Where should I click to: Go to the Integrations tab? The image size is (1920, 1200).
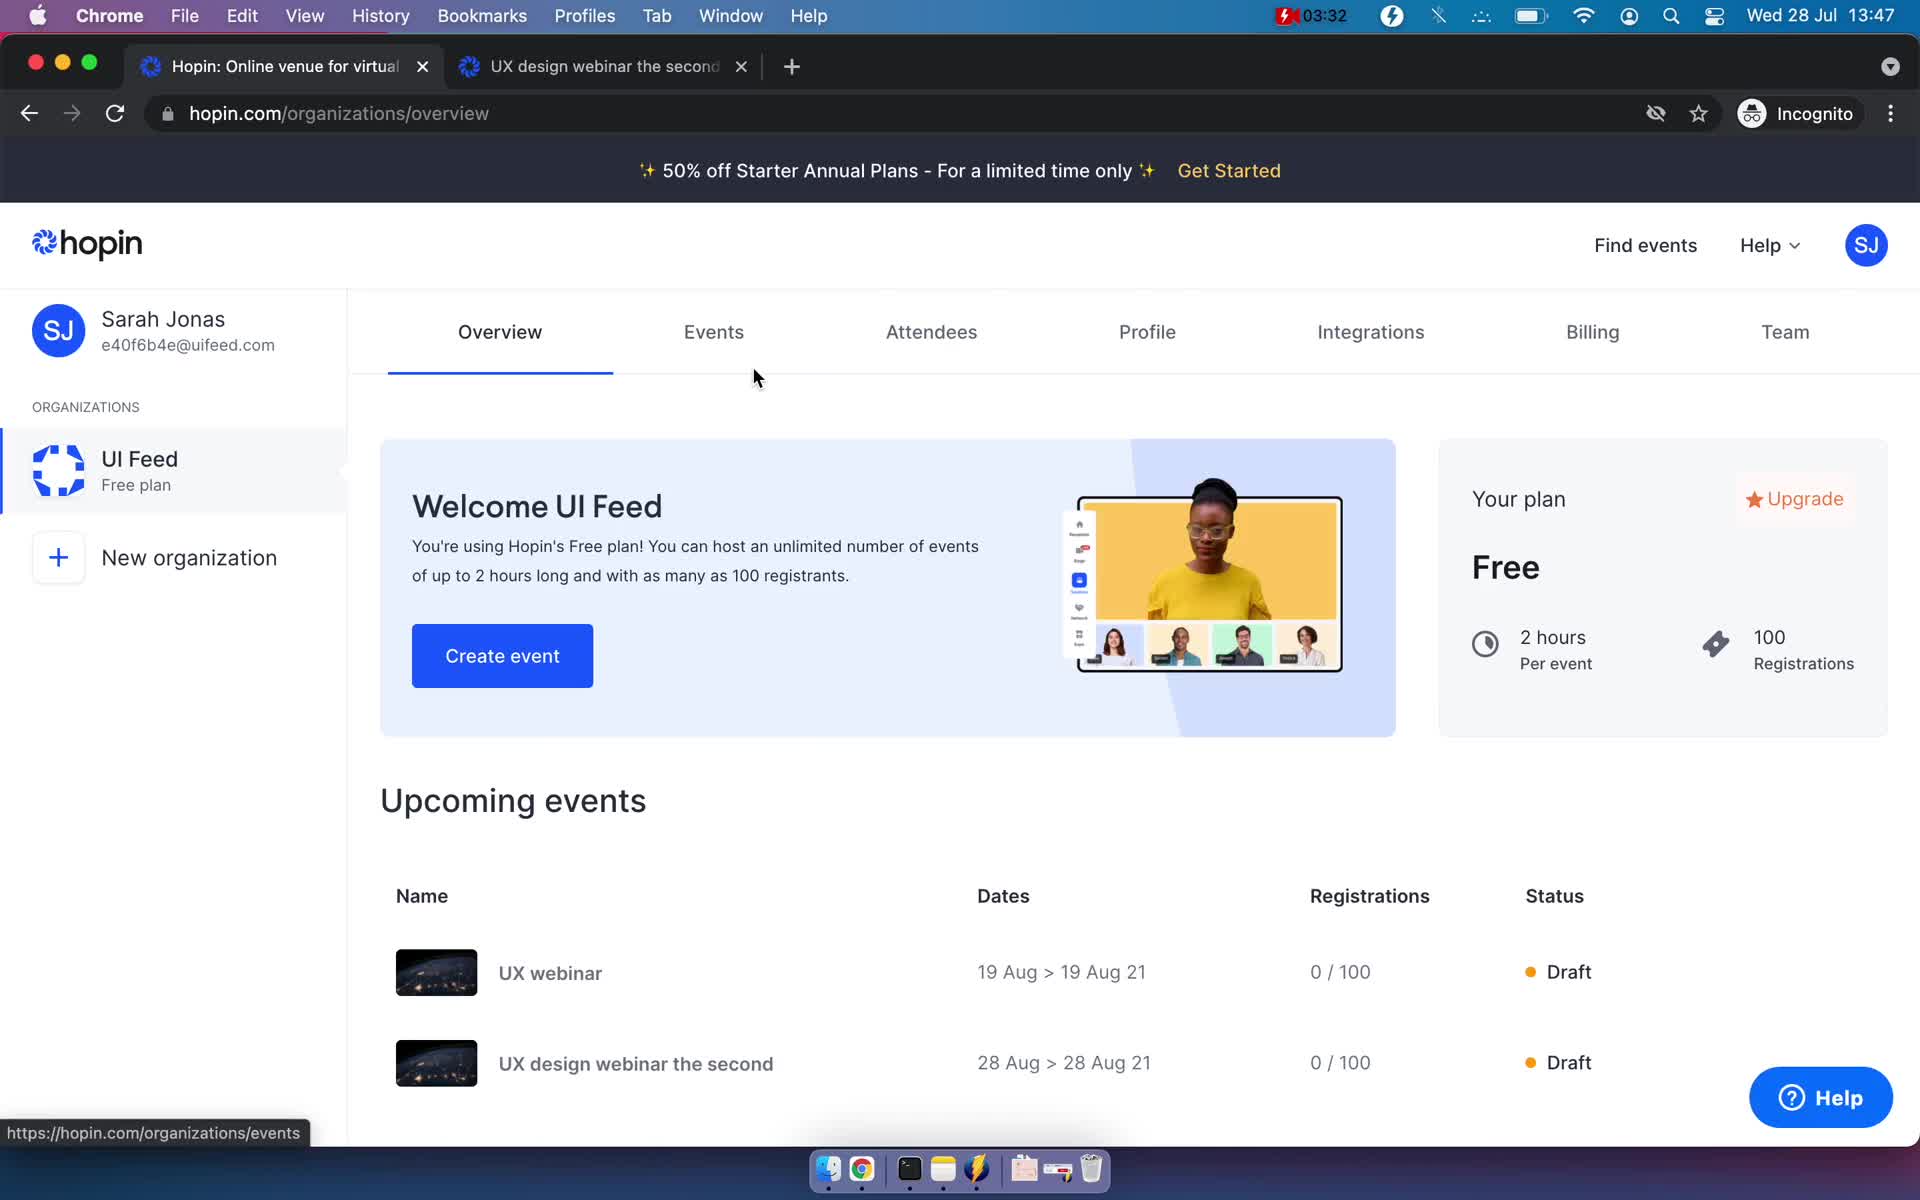point(1370,332)
